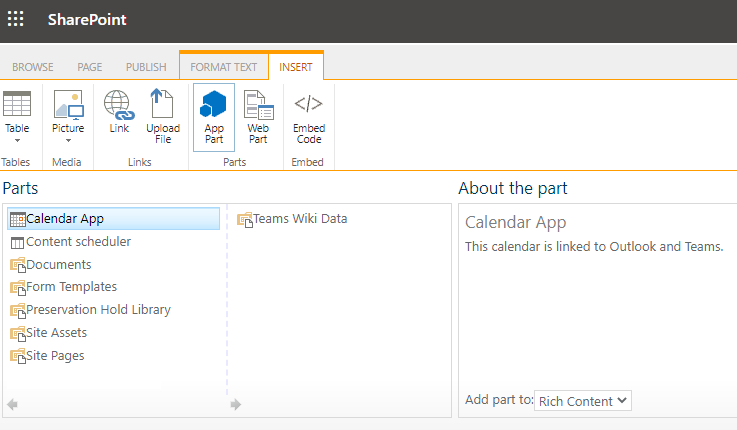The width and height of the screenshot is (737, 430).
Task: Switch to the BROWSE tab
Action: (32, 67)
